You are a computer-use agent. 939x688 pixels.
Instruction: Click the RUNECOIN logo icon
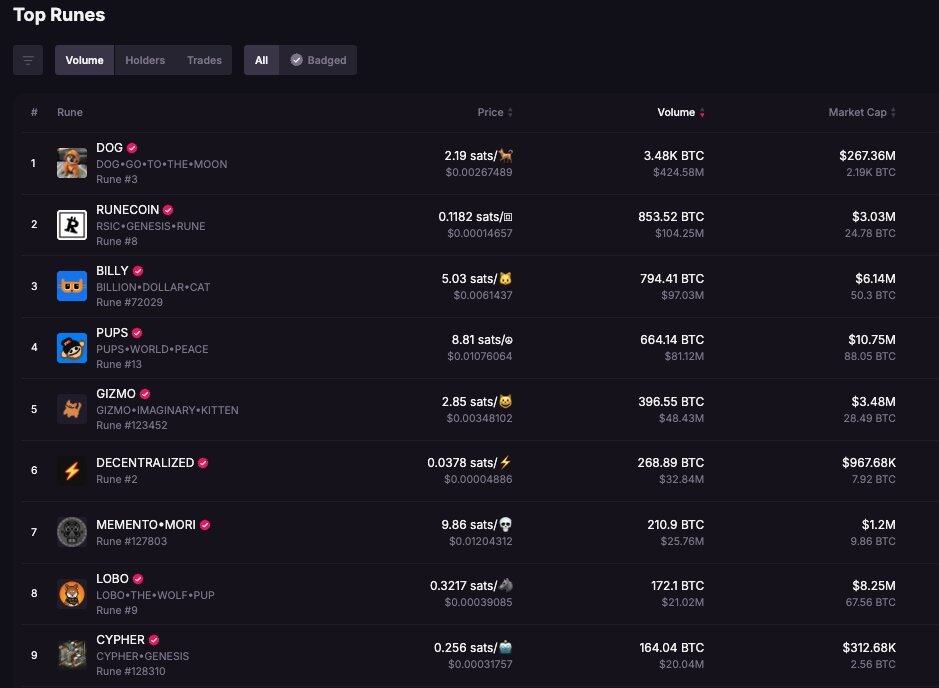tap(72, 225)
